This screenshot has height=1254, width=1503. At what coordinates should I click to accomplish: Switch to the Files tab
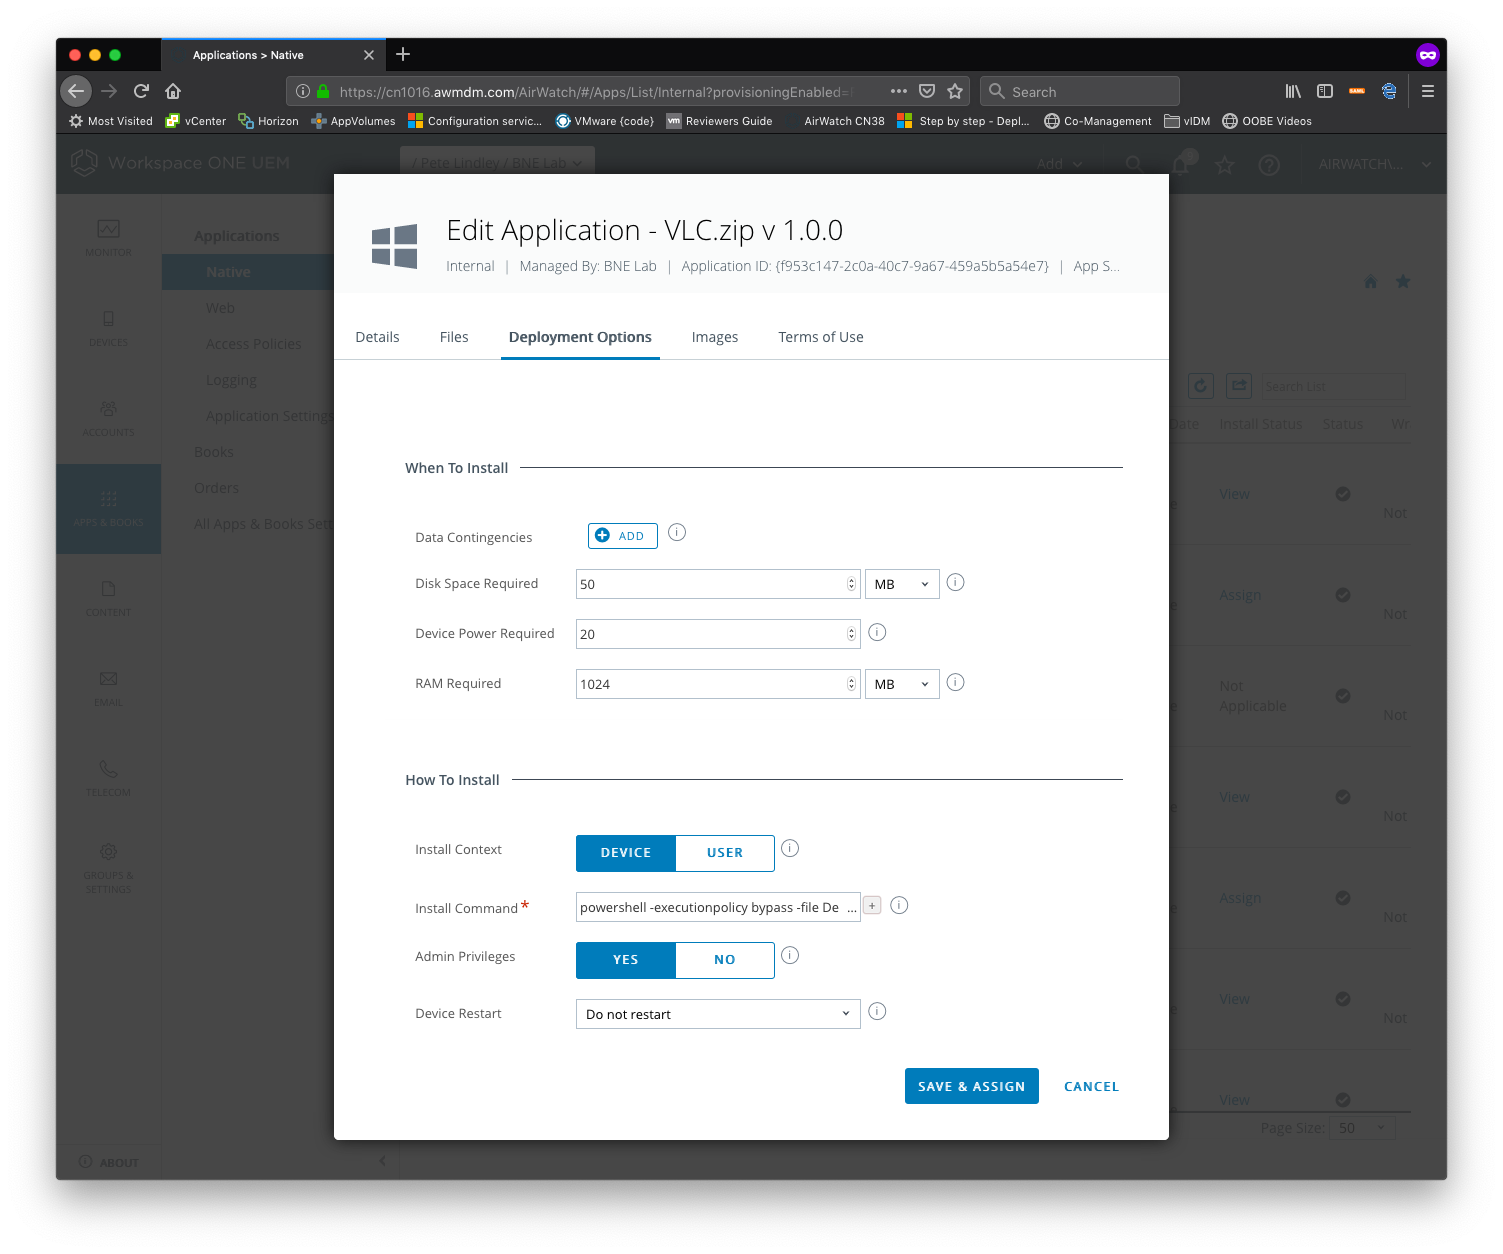coord(454,337)
